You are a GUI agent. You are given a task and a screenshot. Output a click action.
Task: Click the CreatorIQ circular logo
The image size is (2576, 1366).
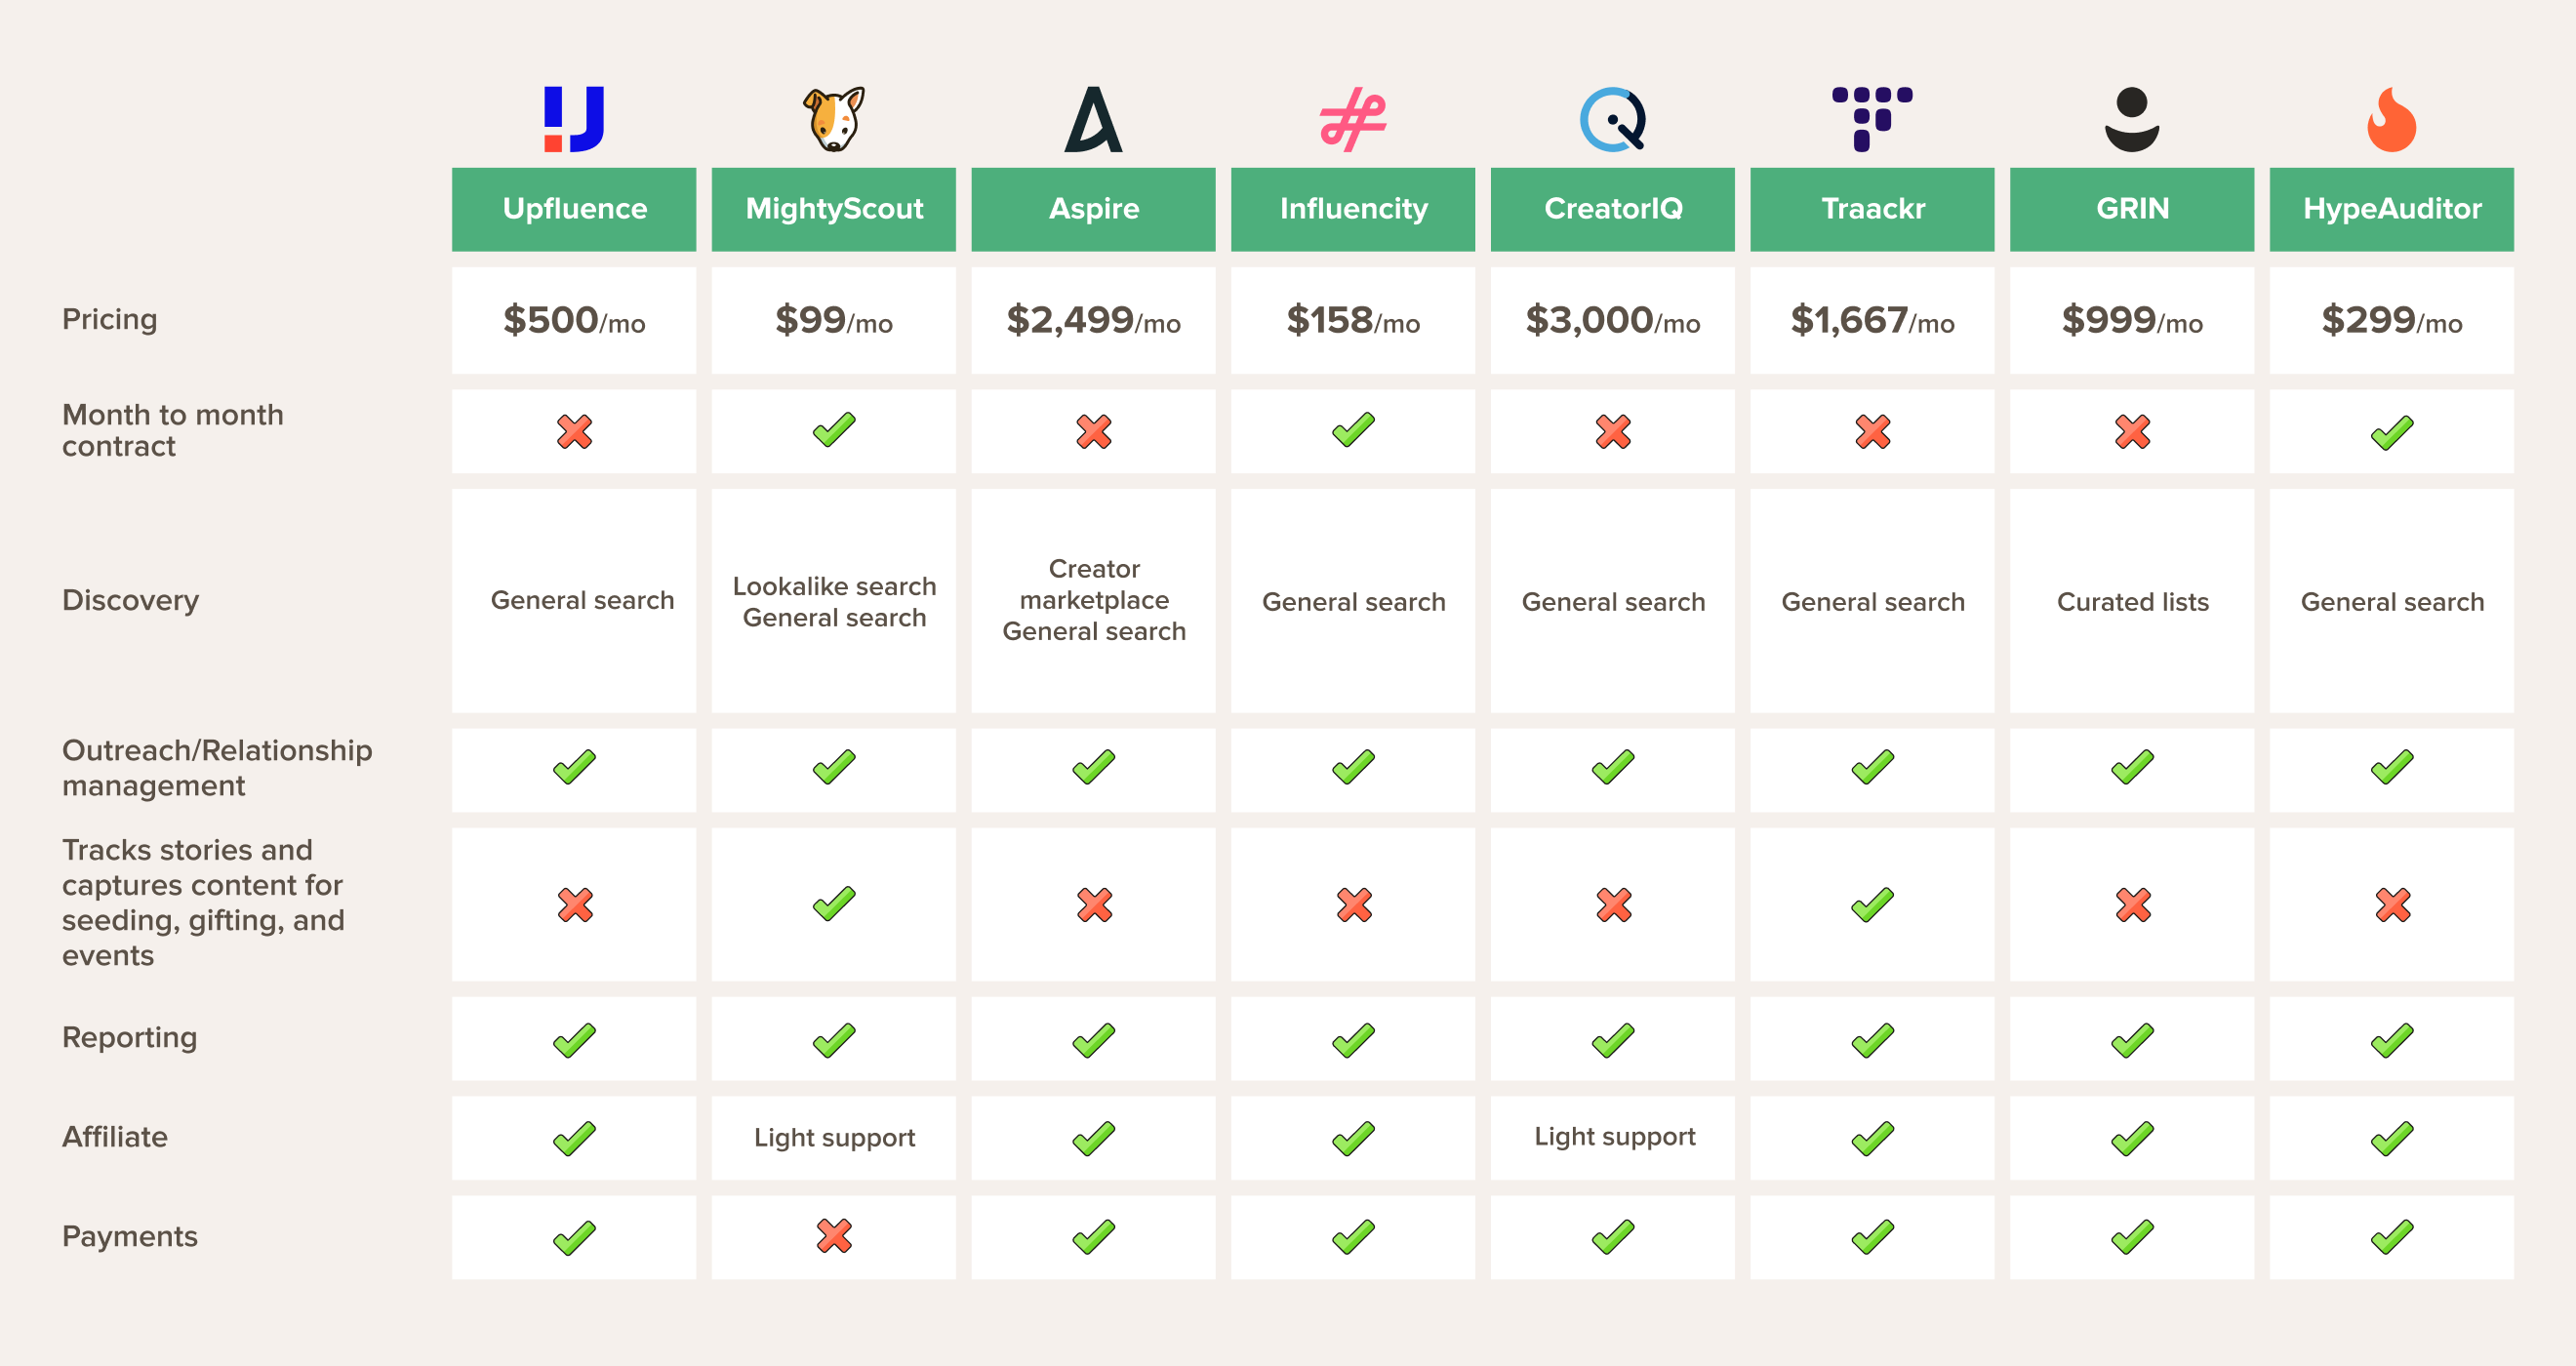[1613, 119]
